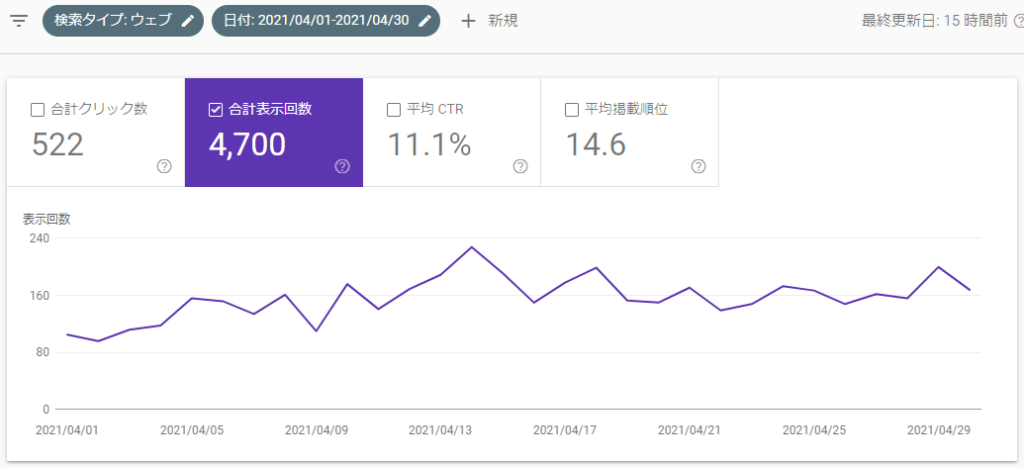
Task: Open the filter list icon
Action: [x=19, y=21]
